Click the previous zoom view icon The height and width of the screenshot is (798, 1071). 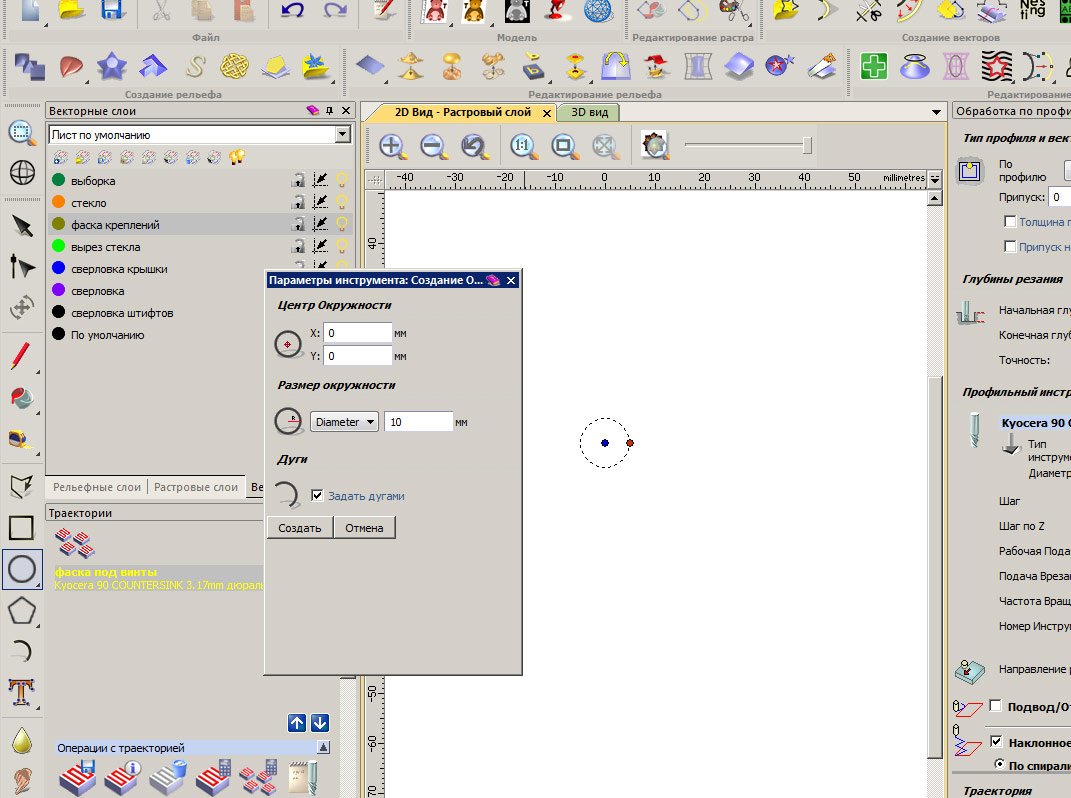pyautogui.click(x=475, y=146)
